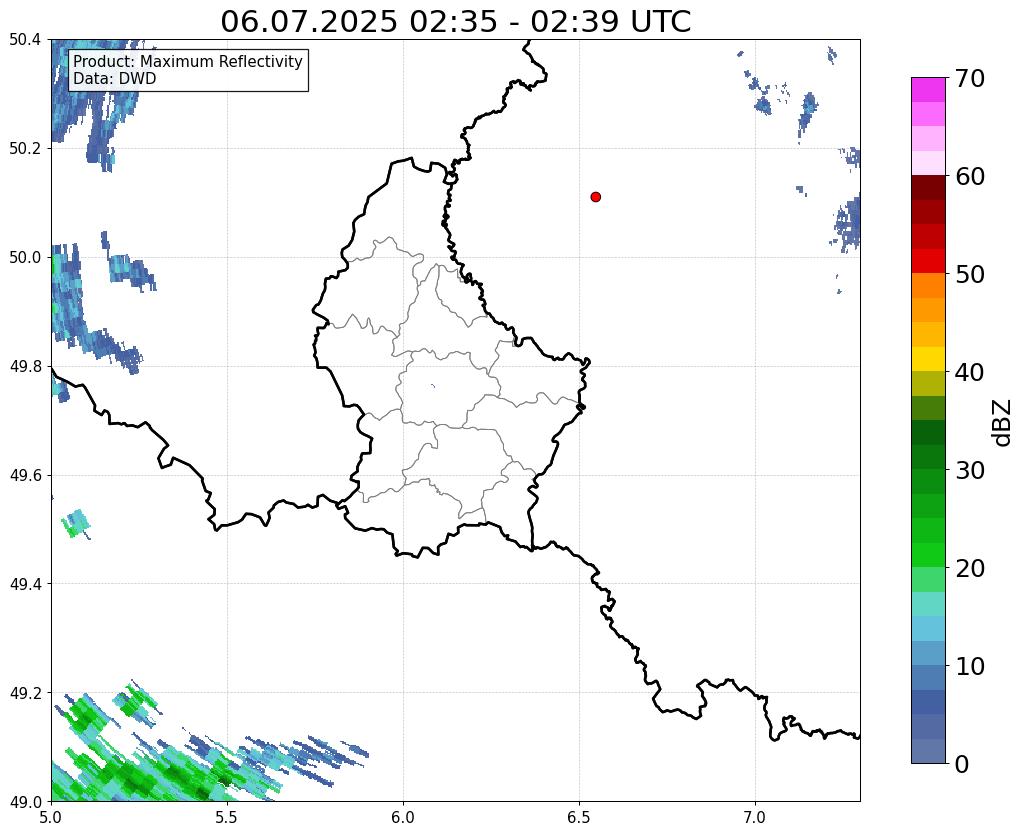This screenshot has height=834, width=1023.
Task: Click the colorbar tick label 10
Action: pos(969,666)
